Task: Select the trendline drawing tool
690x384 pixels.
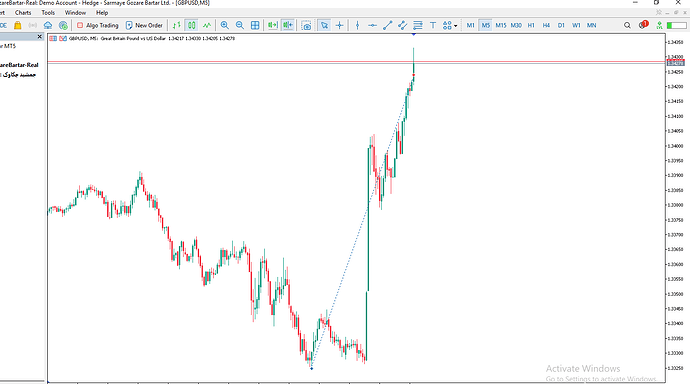Action: pos(387,26)
